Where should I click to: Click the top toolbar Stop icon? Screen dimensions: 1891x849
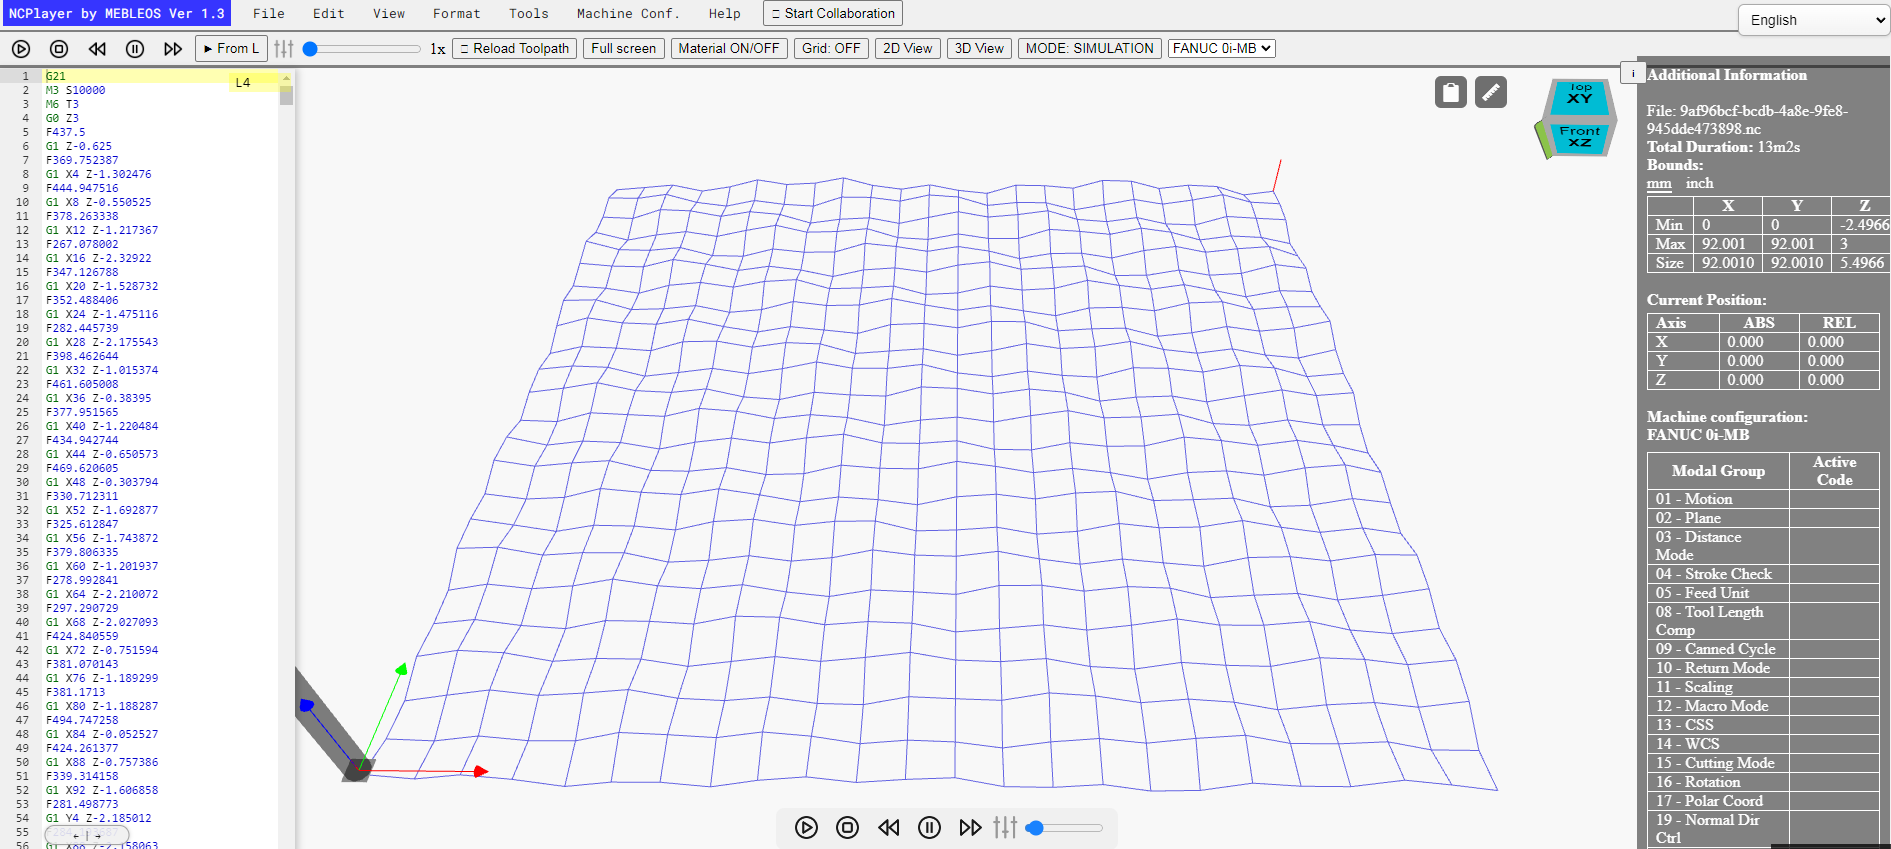[x=59, y=48]
